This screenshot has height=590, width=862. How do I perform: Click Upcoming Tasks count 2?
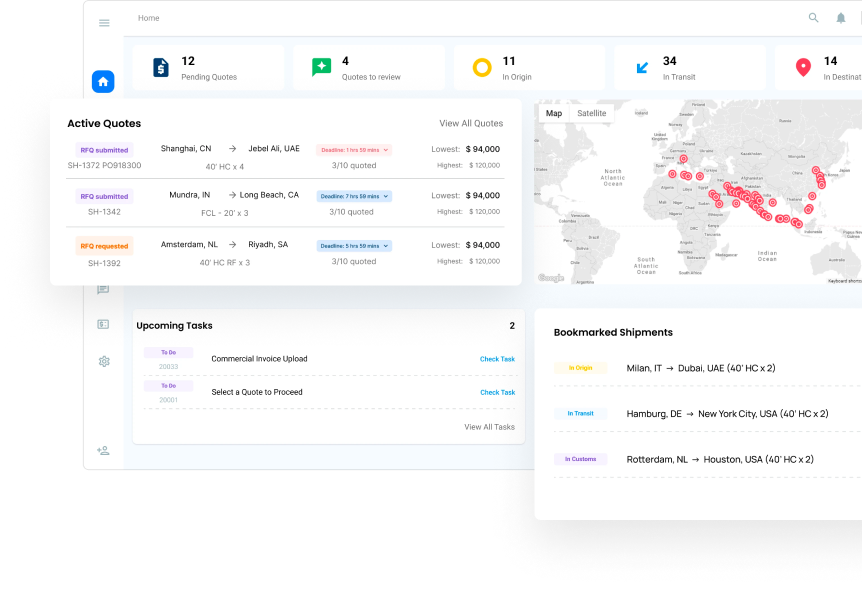[512, 326]
